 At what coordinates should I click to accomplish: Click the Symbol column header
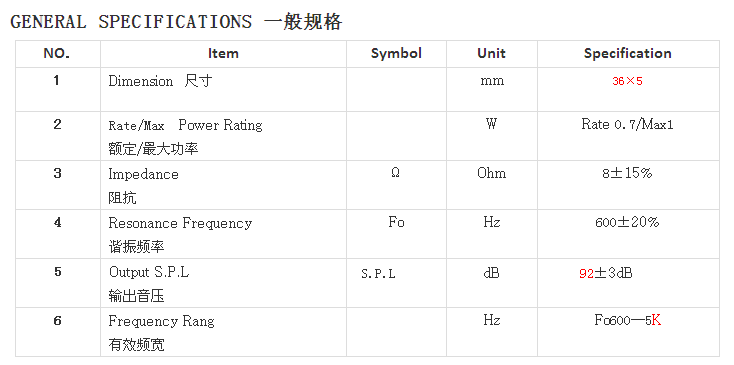(x=396, y=54)
